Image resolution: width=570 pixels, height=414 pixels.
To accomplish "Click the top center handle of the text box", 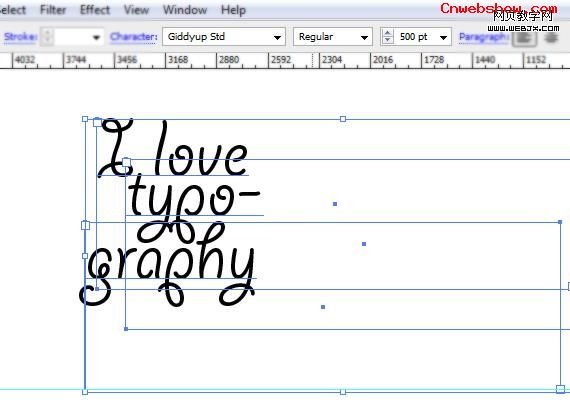I will coord(343,119).
